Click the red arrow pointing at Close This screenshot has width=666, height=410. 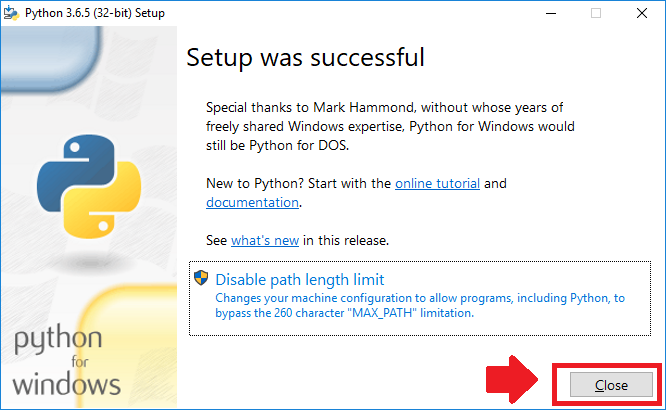pyautogui.click(x=512, y=379)
